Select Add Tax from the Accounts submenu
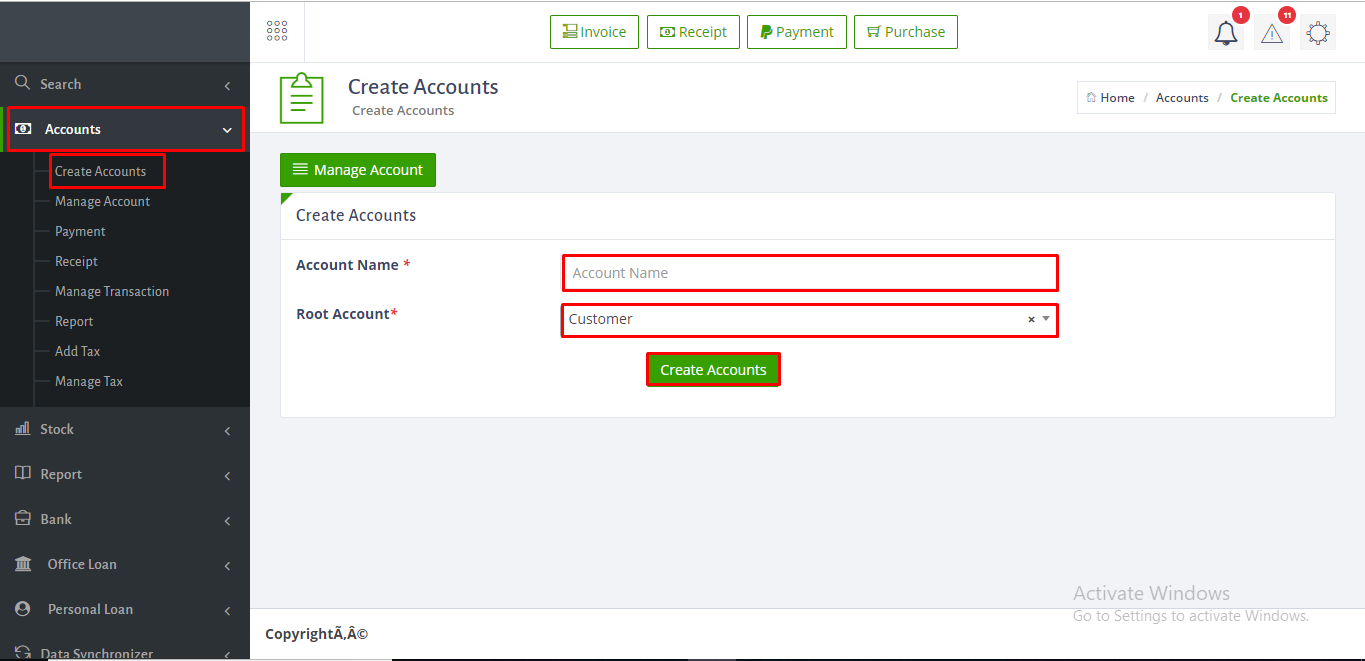1365x661 pixels. 77,351
